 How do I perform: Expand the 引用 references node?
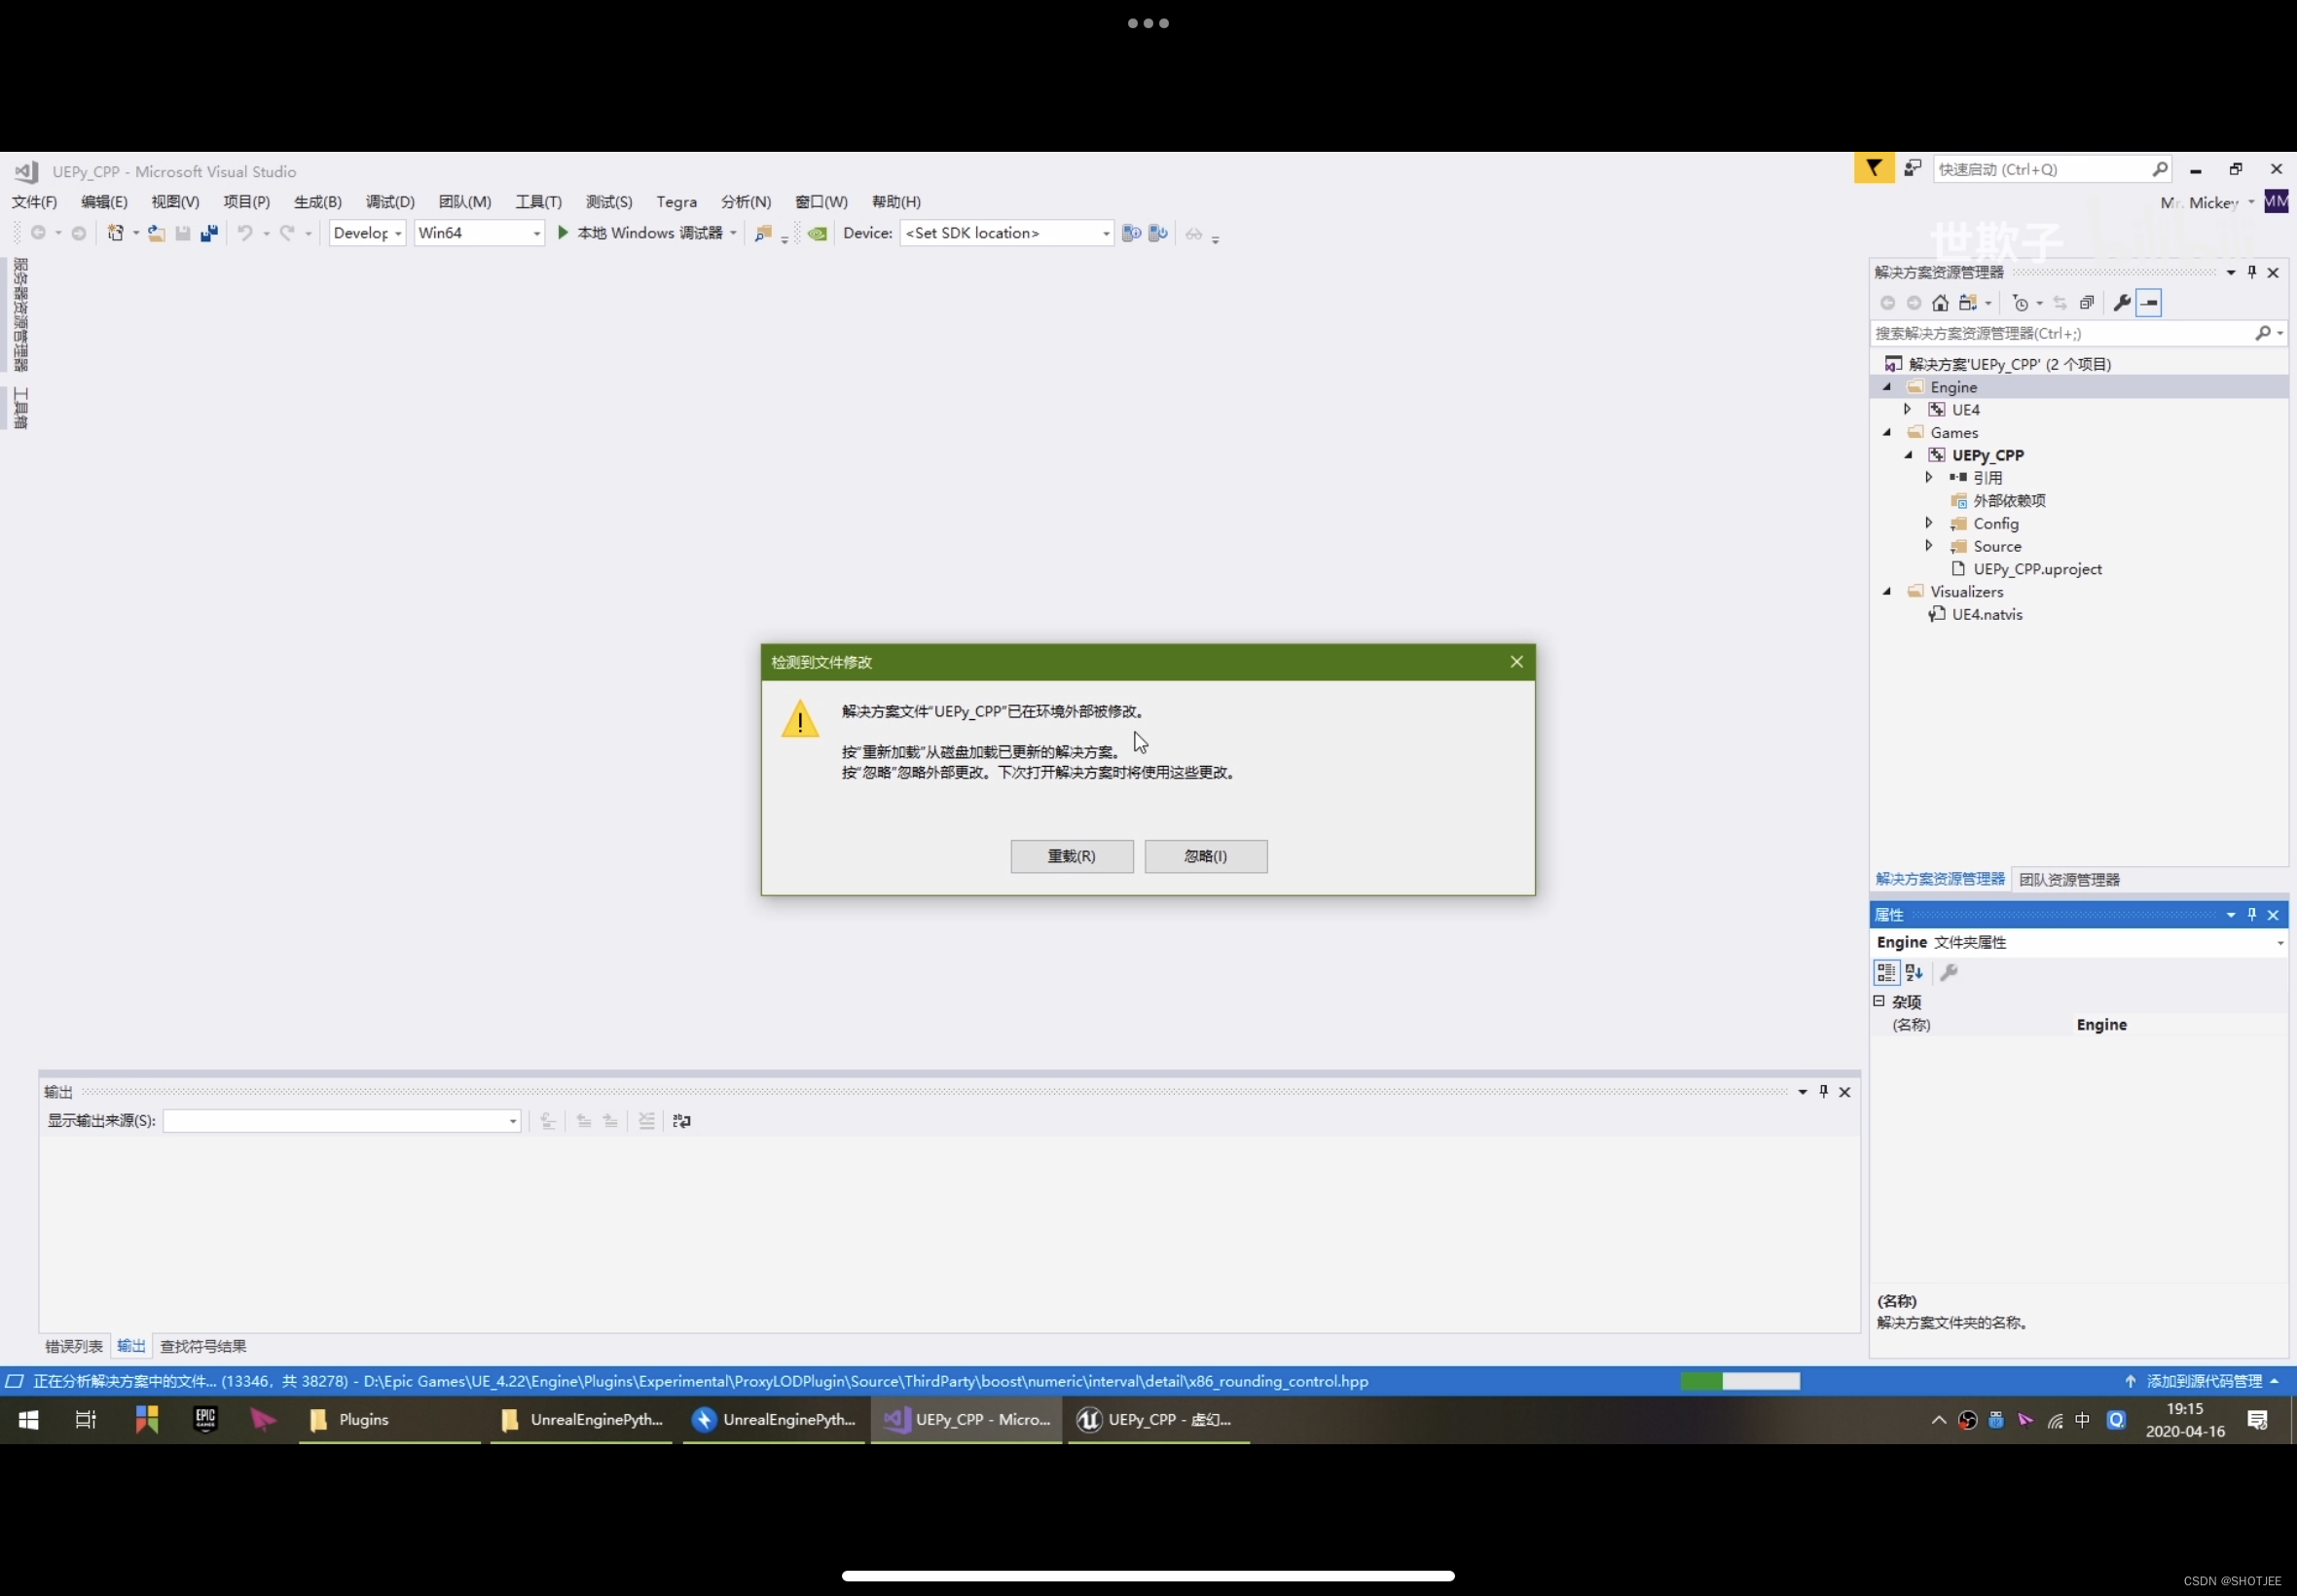click(1929, 478)
